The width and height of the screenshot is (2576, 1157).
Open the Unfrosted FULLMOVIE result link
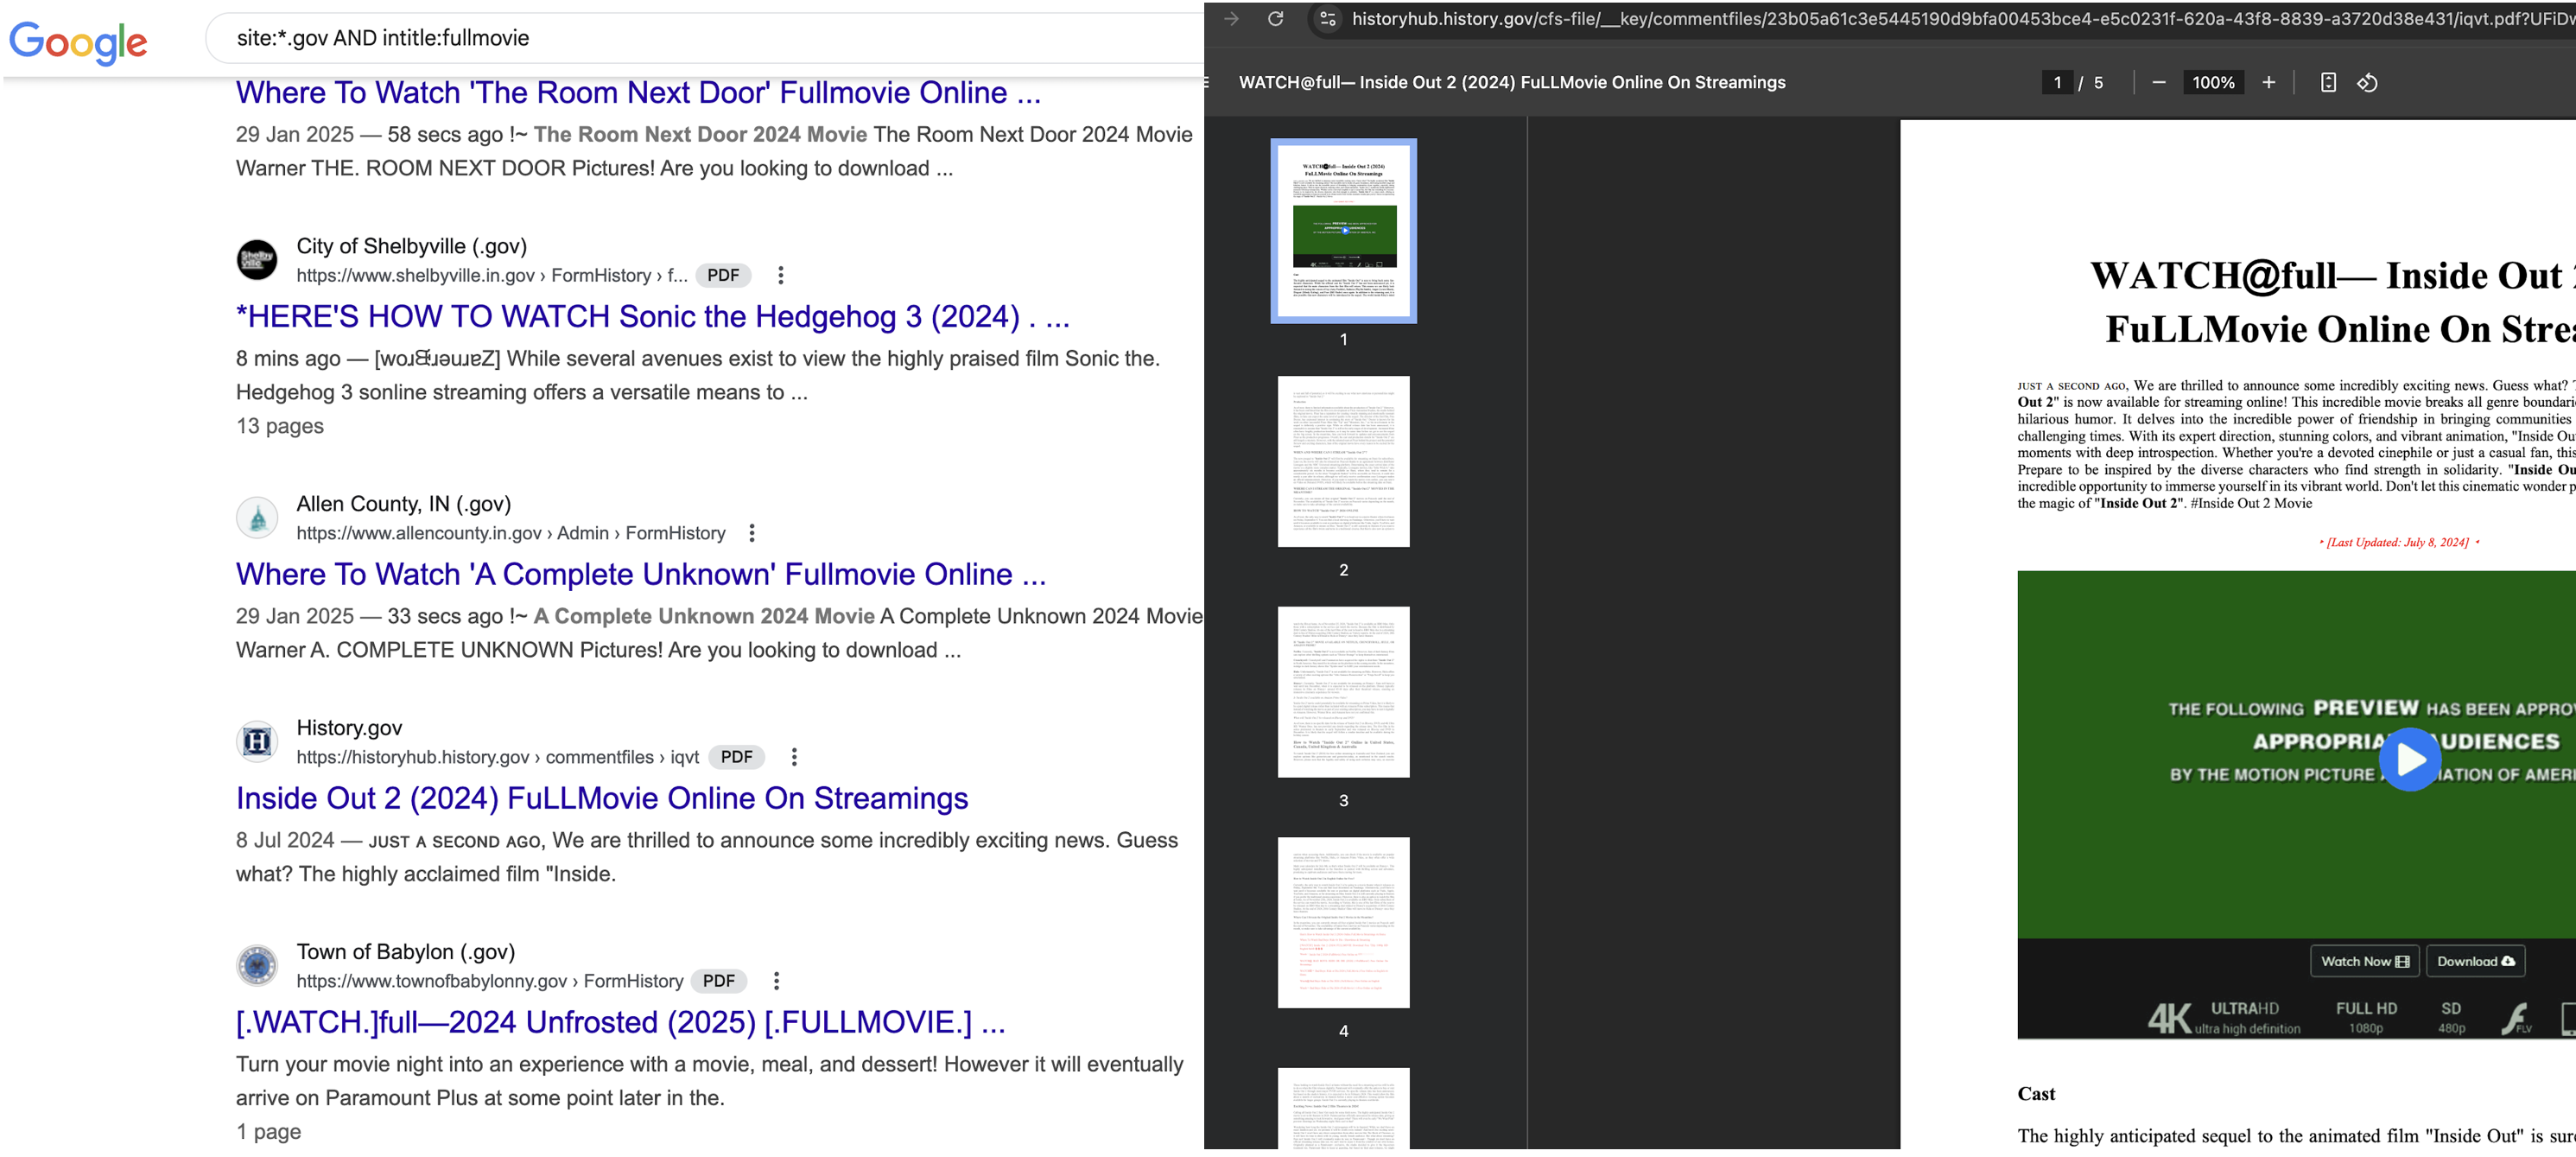620,1022
